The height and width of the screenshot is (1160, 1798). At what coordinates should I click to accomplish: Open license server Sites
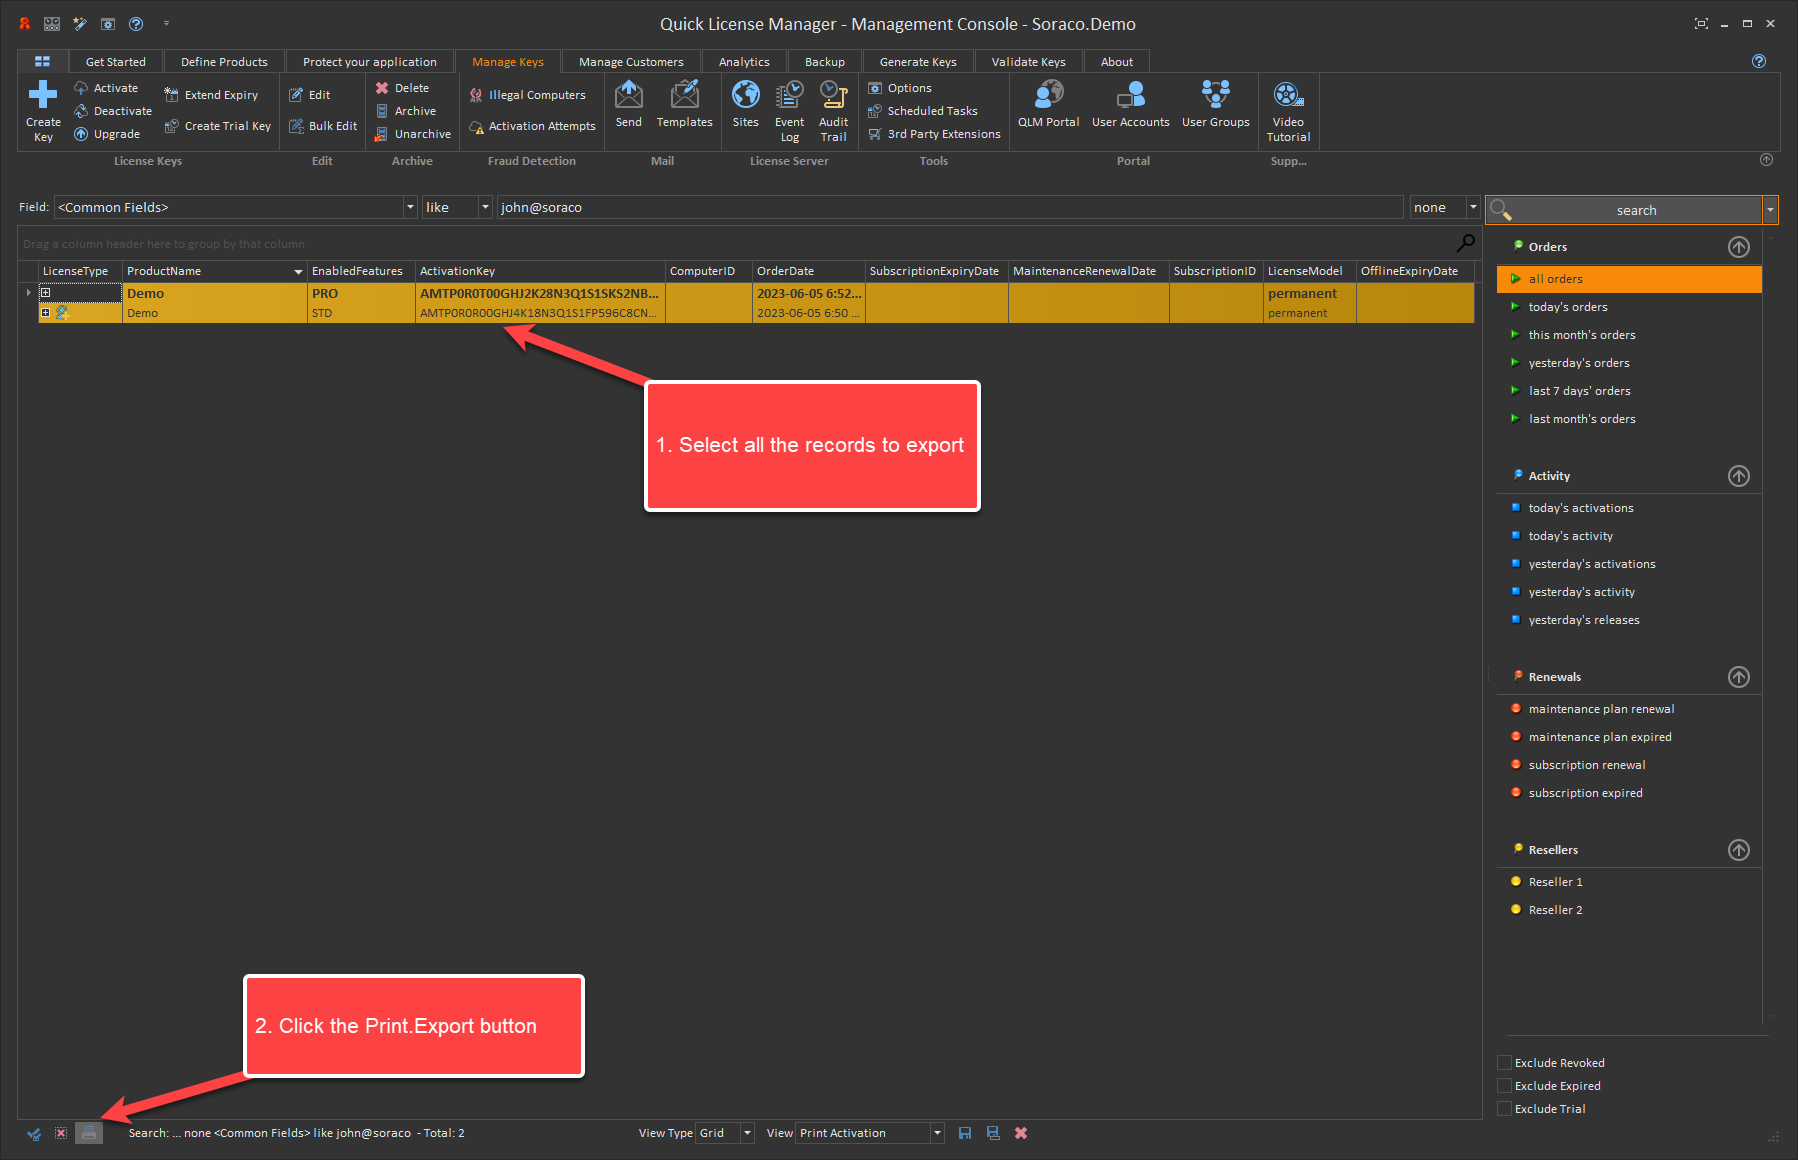click(746, 104)
